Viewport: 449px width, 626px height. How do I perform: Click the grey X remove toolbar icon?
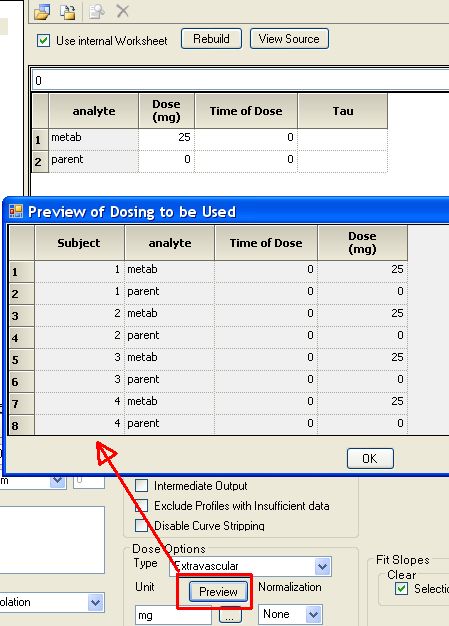[123, 11]
